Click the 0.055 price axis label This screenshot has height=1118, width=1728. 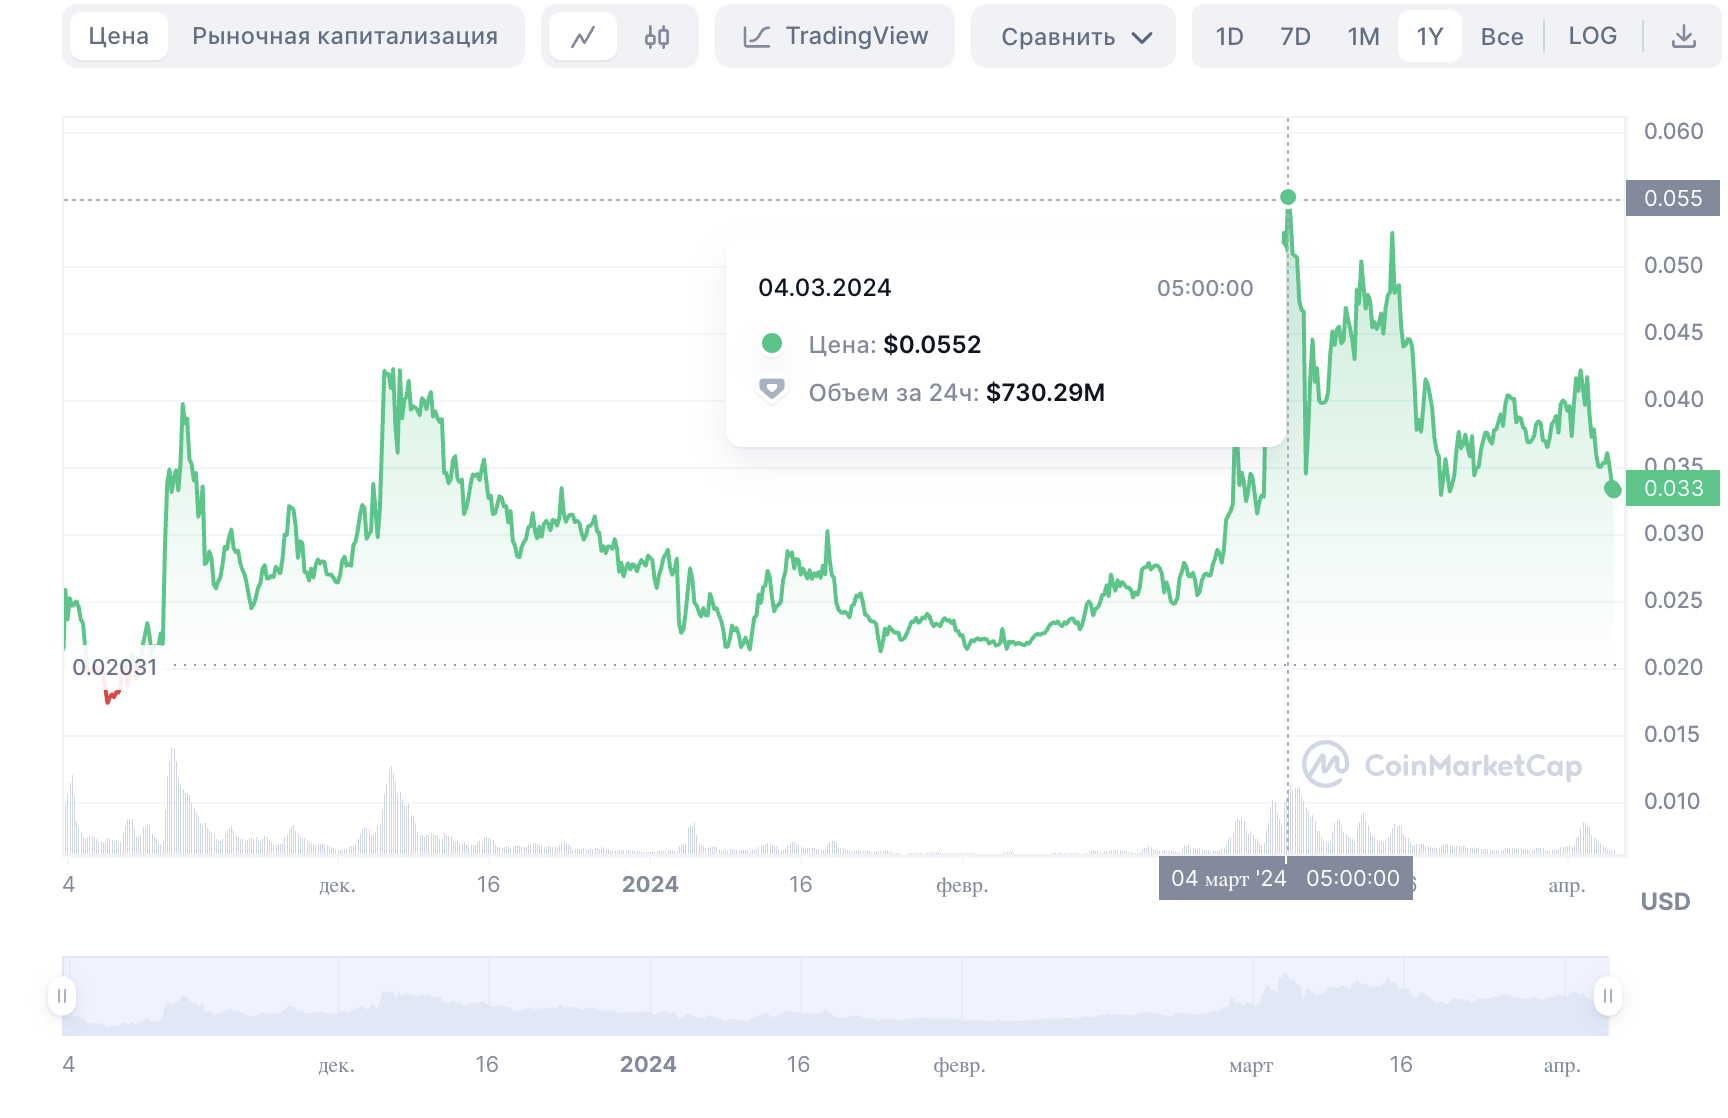1673,198
